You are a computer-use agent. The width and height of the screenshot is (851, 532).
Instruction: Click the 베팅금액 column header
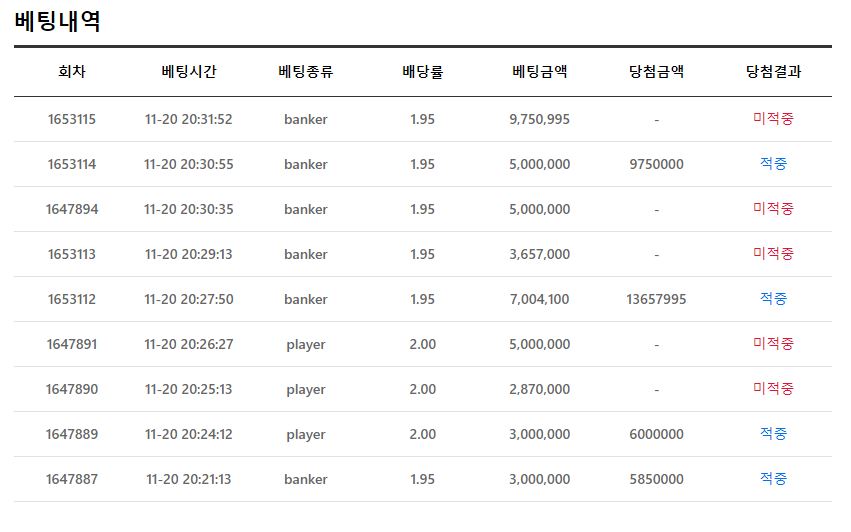[539, 72]
